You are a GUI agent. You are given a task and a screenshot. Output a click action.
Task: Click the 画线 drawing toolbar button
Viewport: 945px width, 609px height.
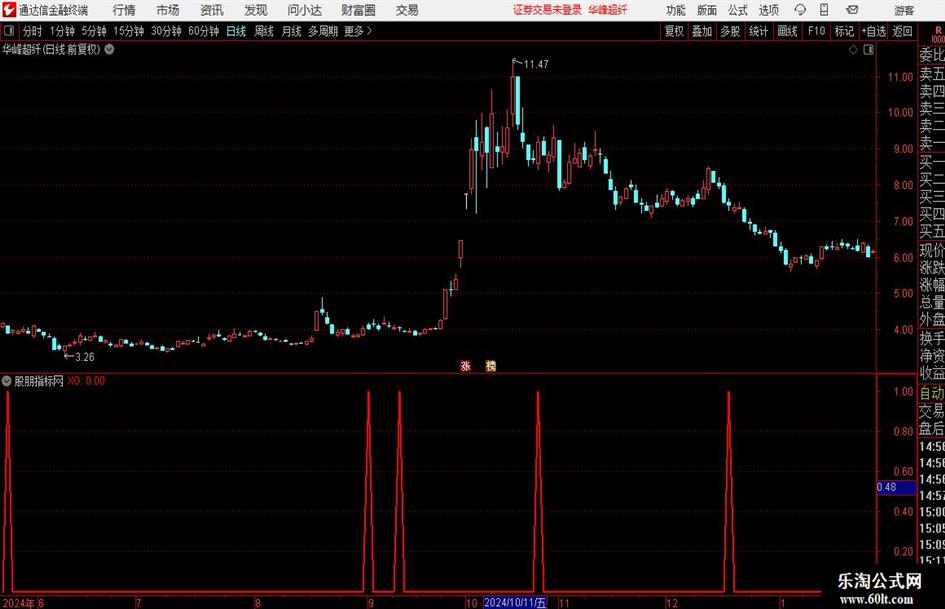pyautogui.click(x=788, y=31)
